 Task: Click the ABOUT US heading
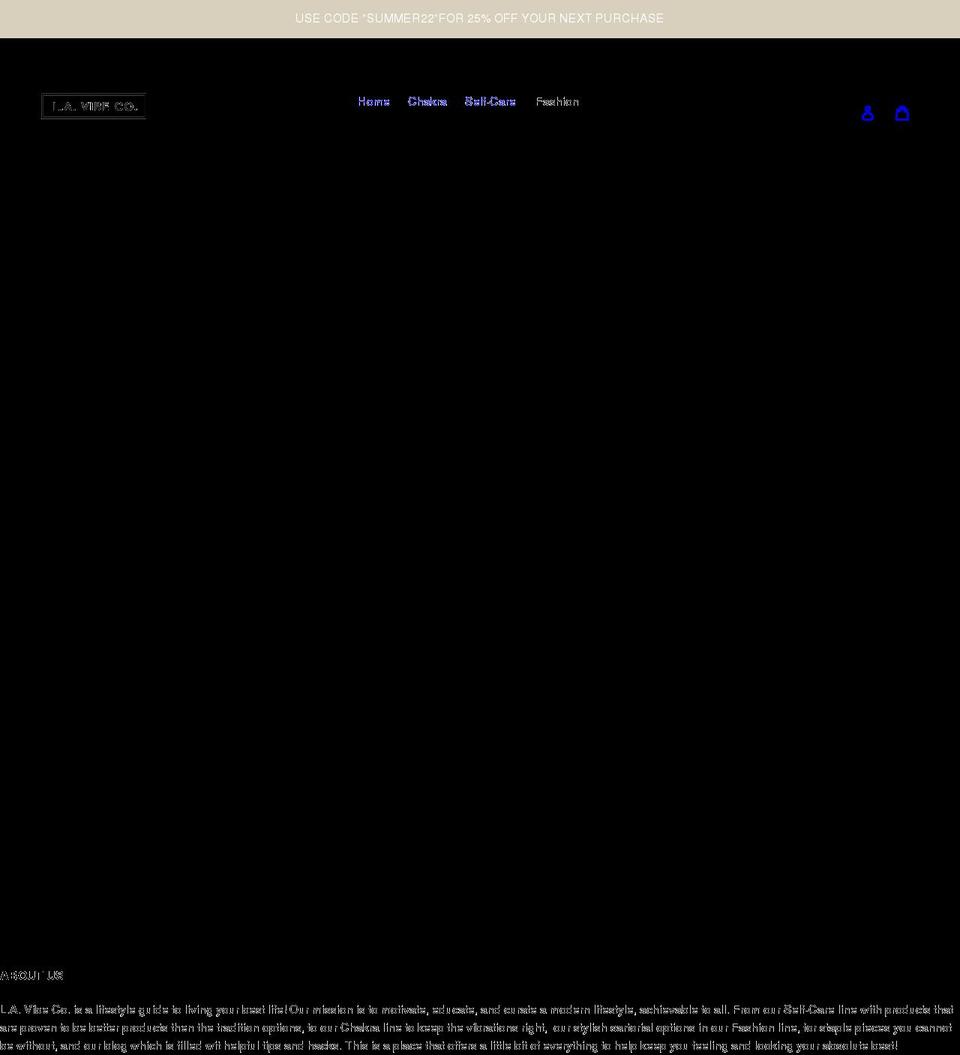coord(32,975)
